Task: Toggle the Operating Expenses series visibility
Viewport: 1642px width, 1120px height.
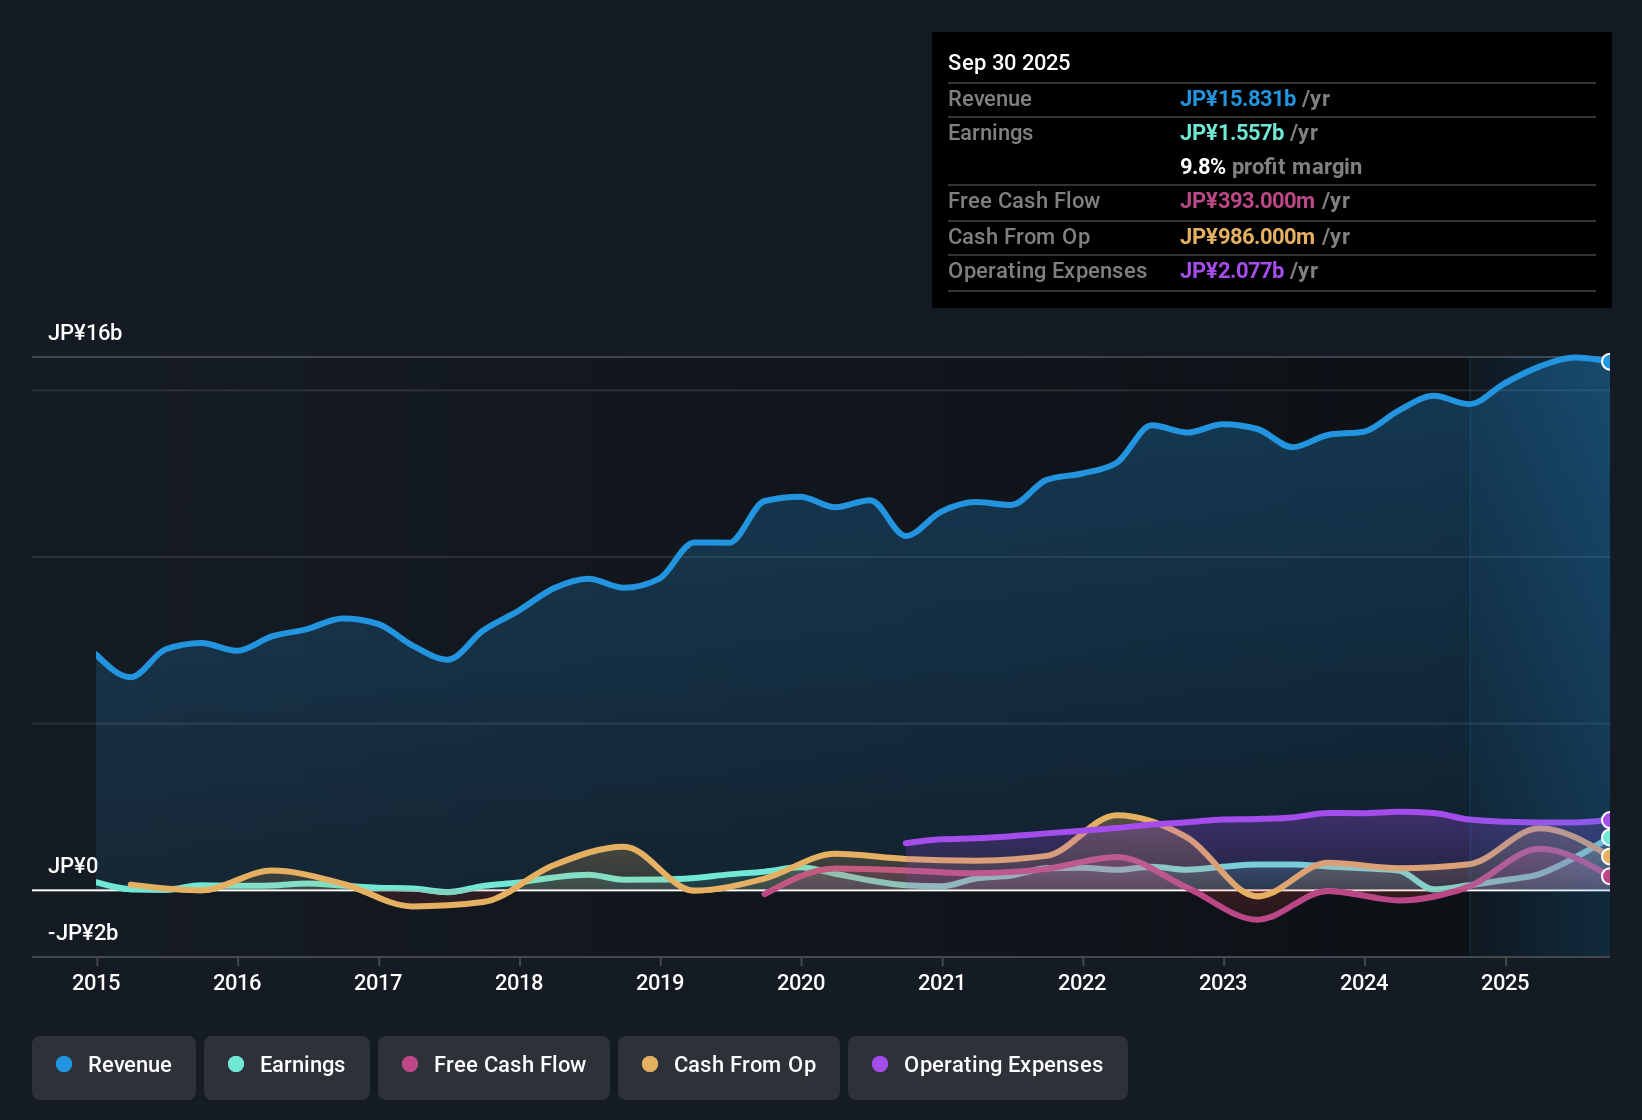Action: coord(987,1065)
